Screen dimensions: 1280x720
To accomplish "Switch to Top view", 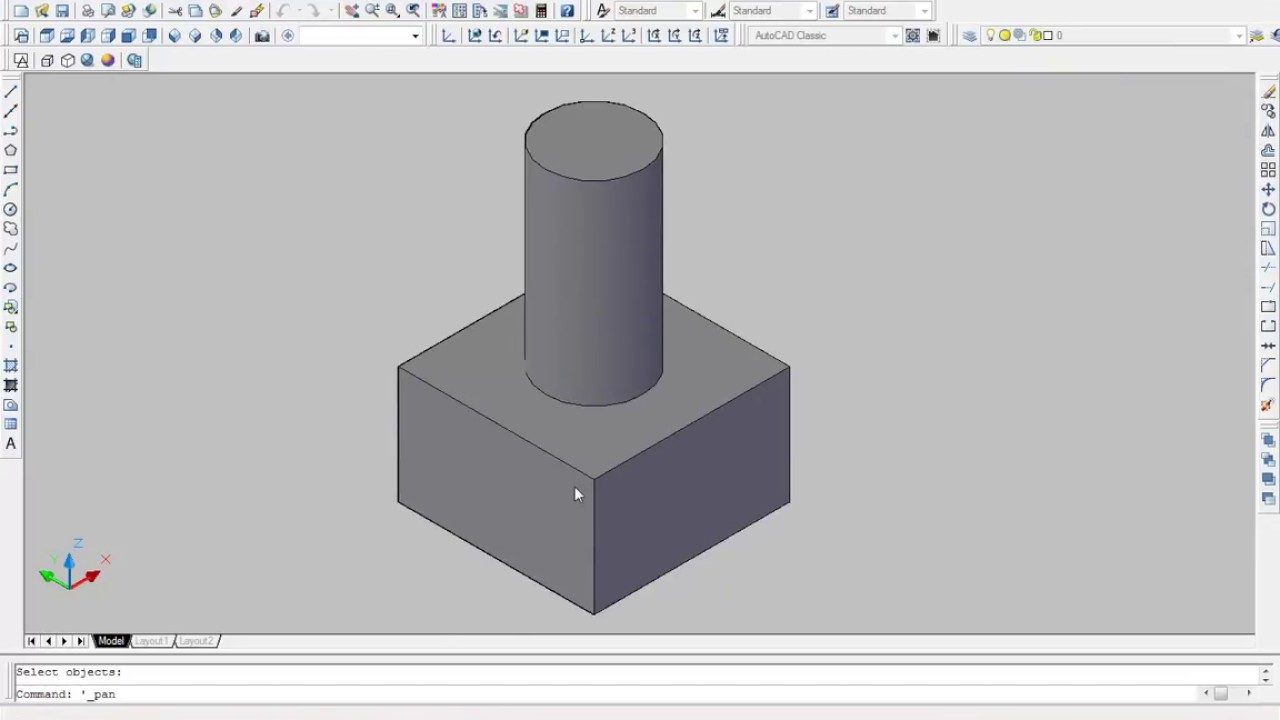I will pyautogui.click(x=47, y=36).
